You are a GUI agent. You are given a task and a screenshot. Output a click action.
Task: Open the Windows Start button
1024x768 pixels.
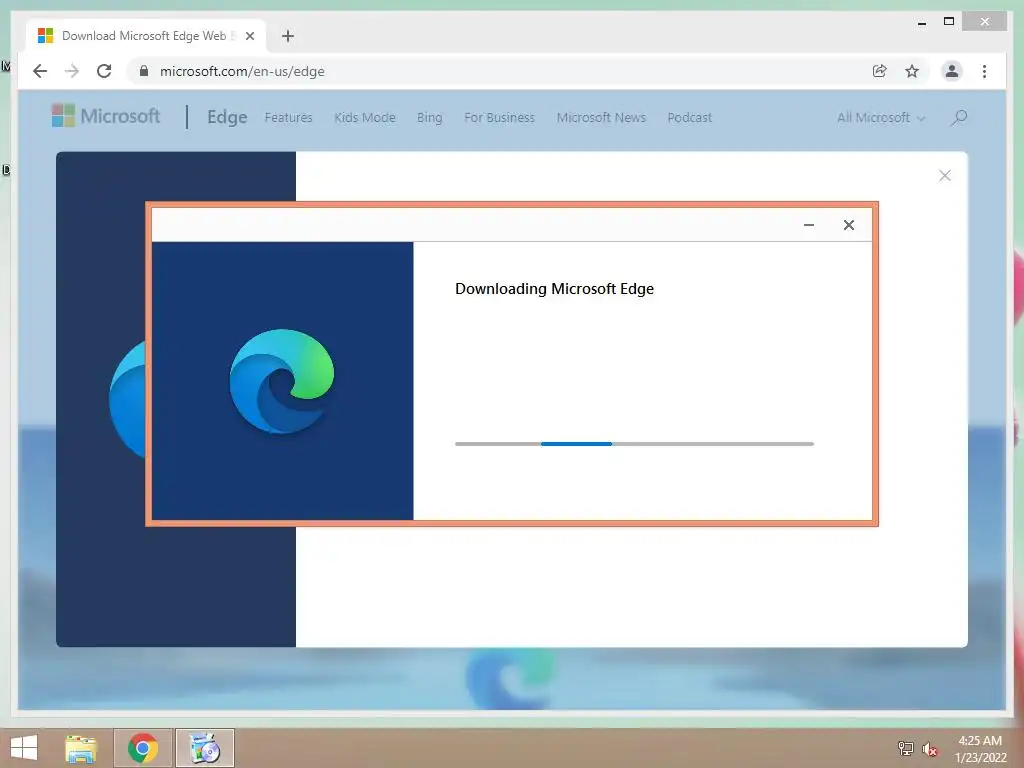coord(24,748)
